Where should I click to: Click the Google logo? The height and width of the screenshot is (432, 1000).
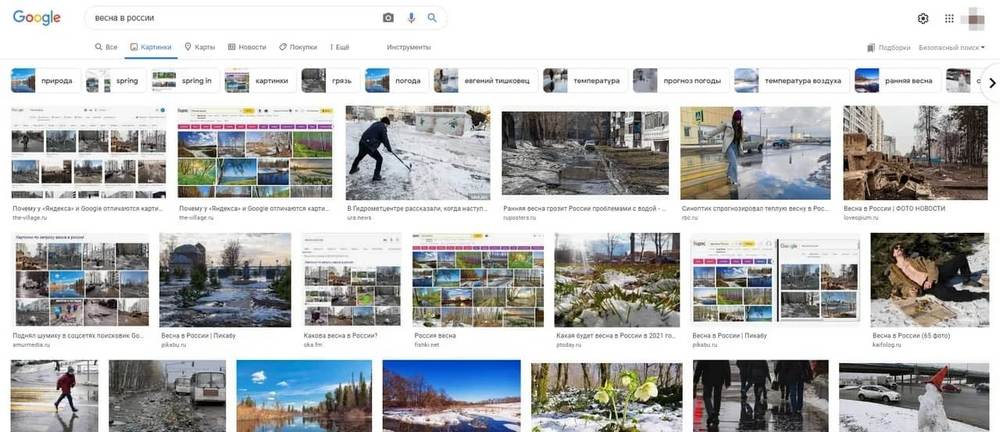pyautogui.click(x=37, y=18)
